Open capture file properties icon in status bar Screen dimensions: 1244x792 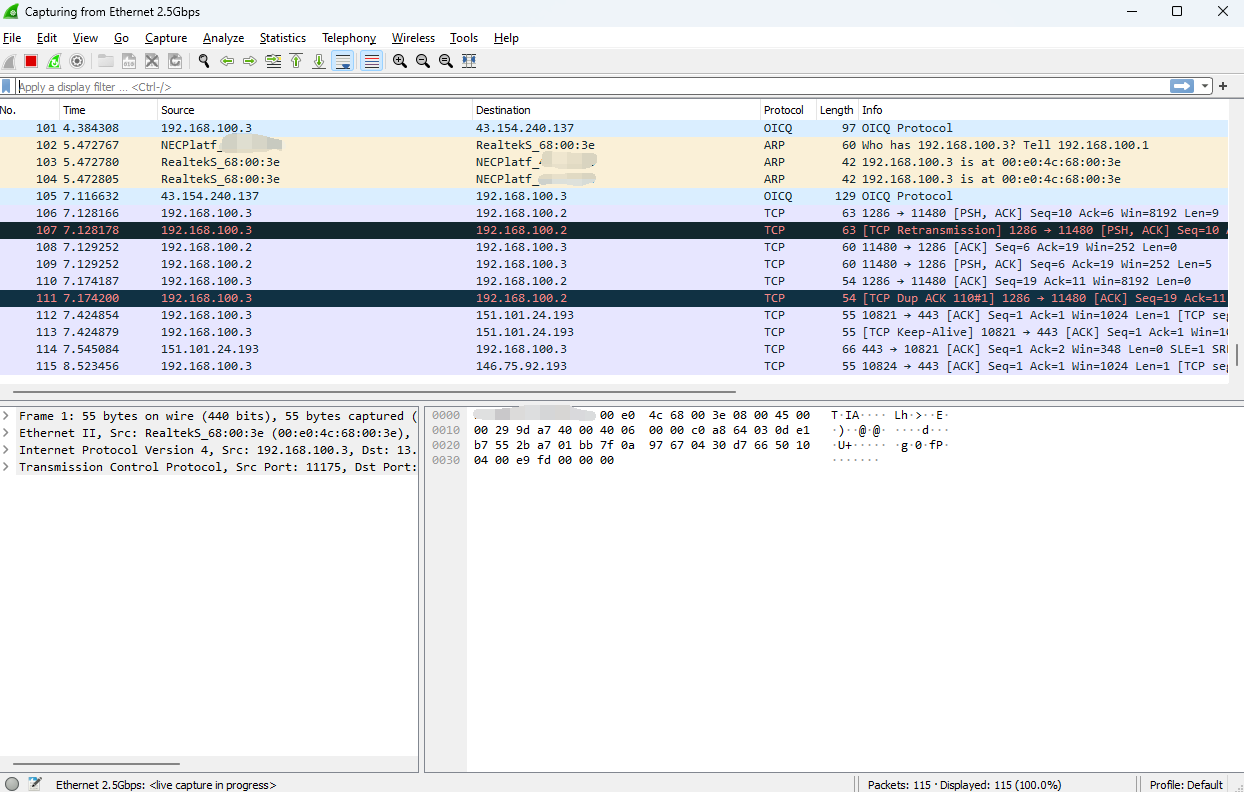coord(35,784)
